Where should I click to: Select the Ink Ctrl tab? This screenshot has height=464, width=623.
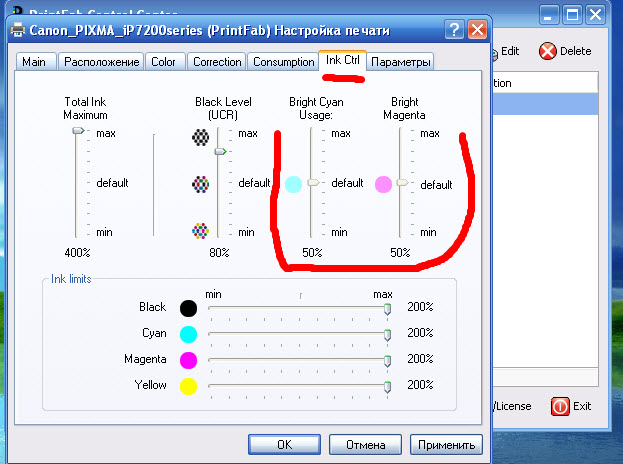tap(342, 60)
